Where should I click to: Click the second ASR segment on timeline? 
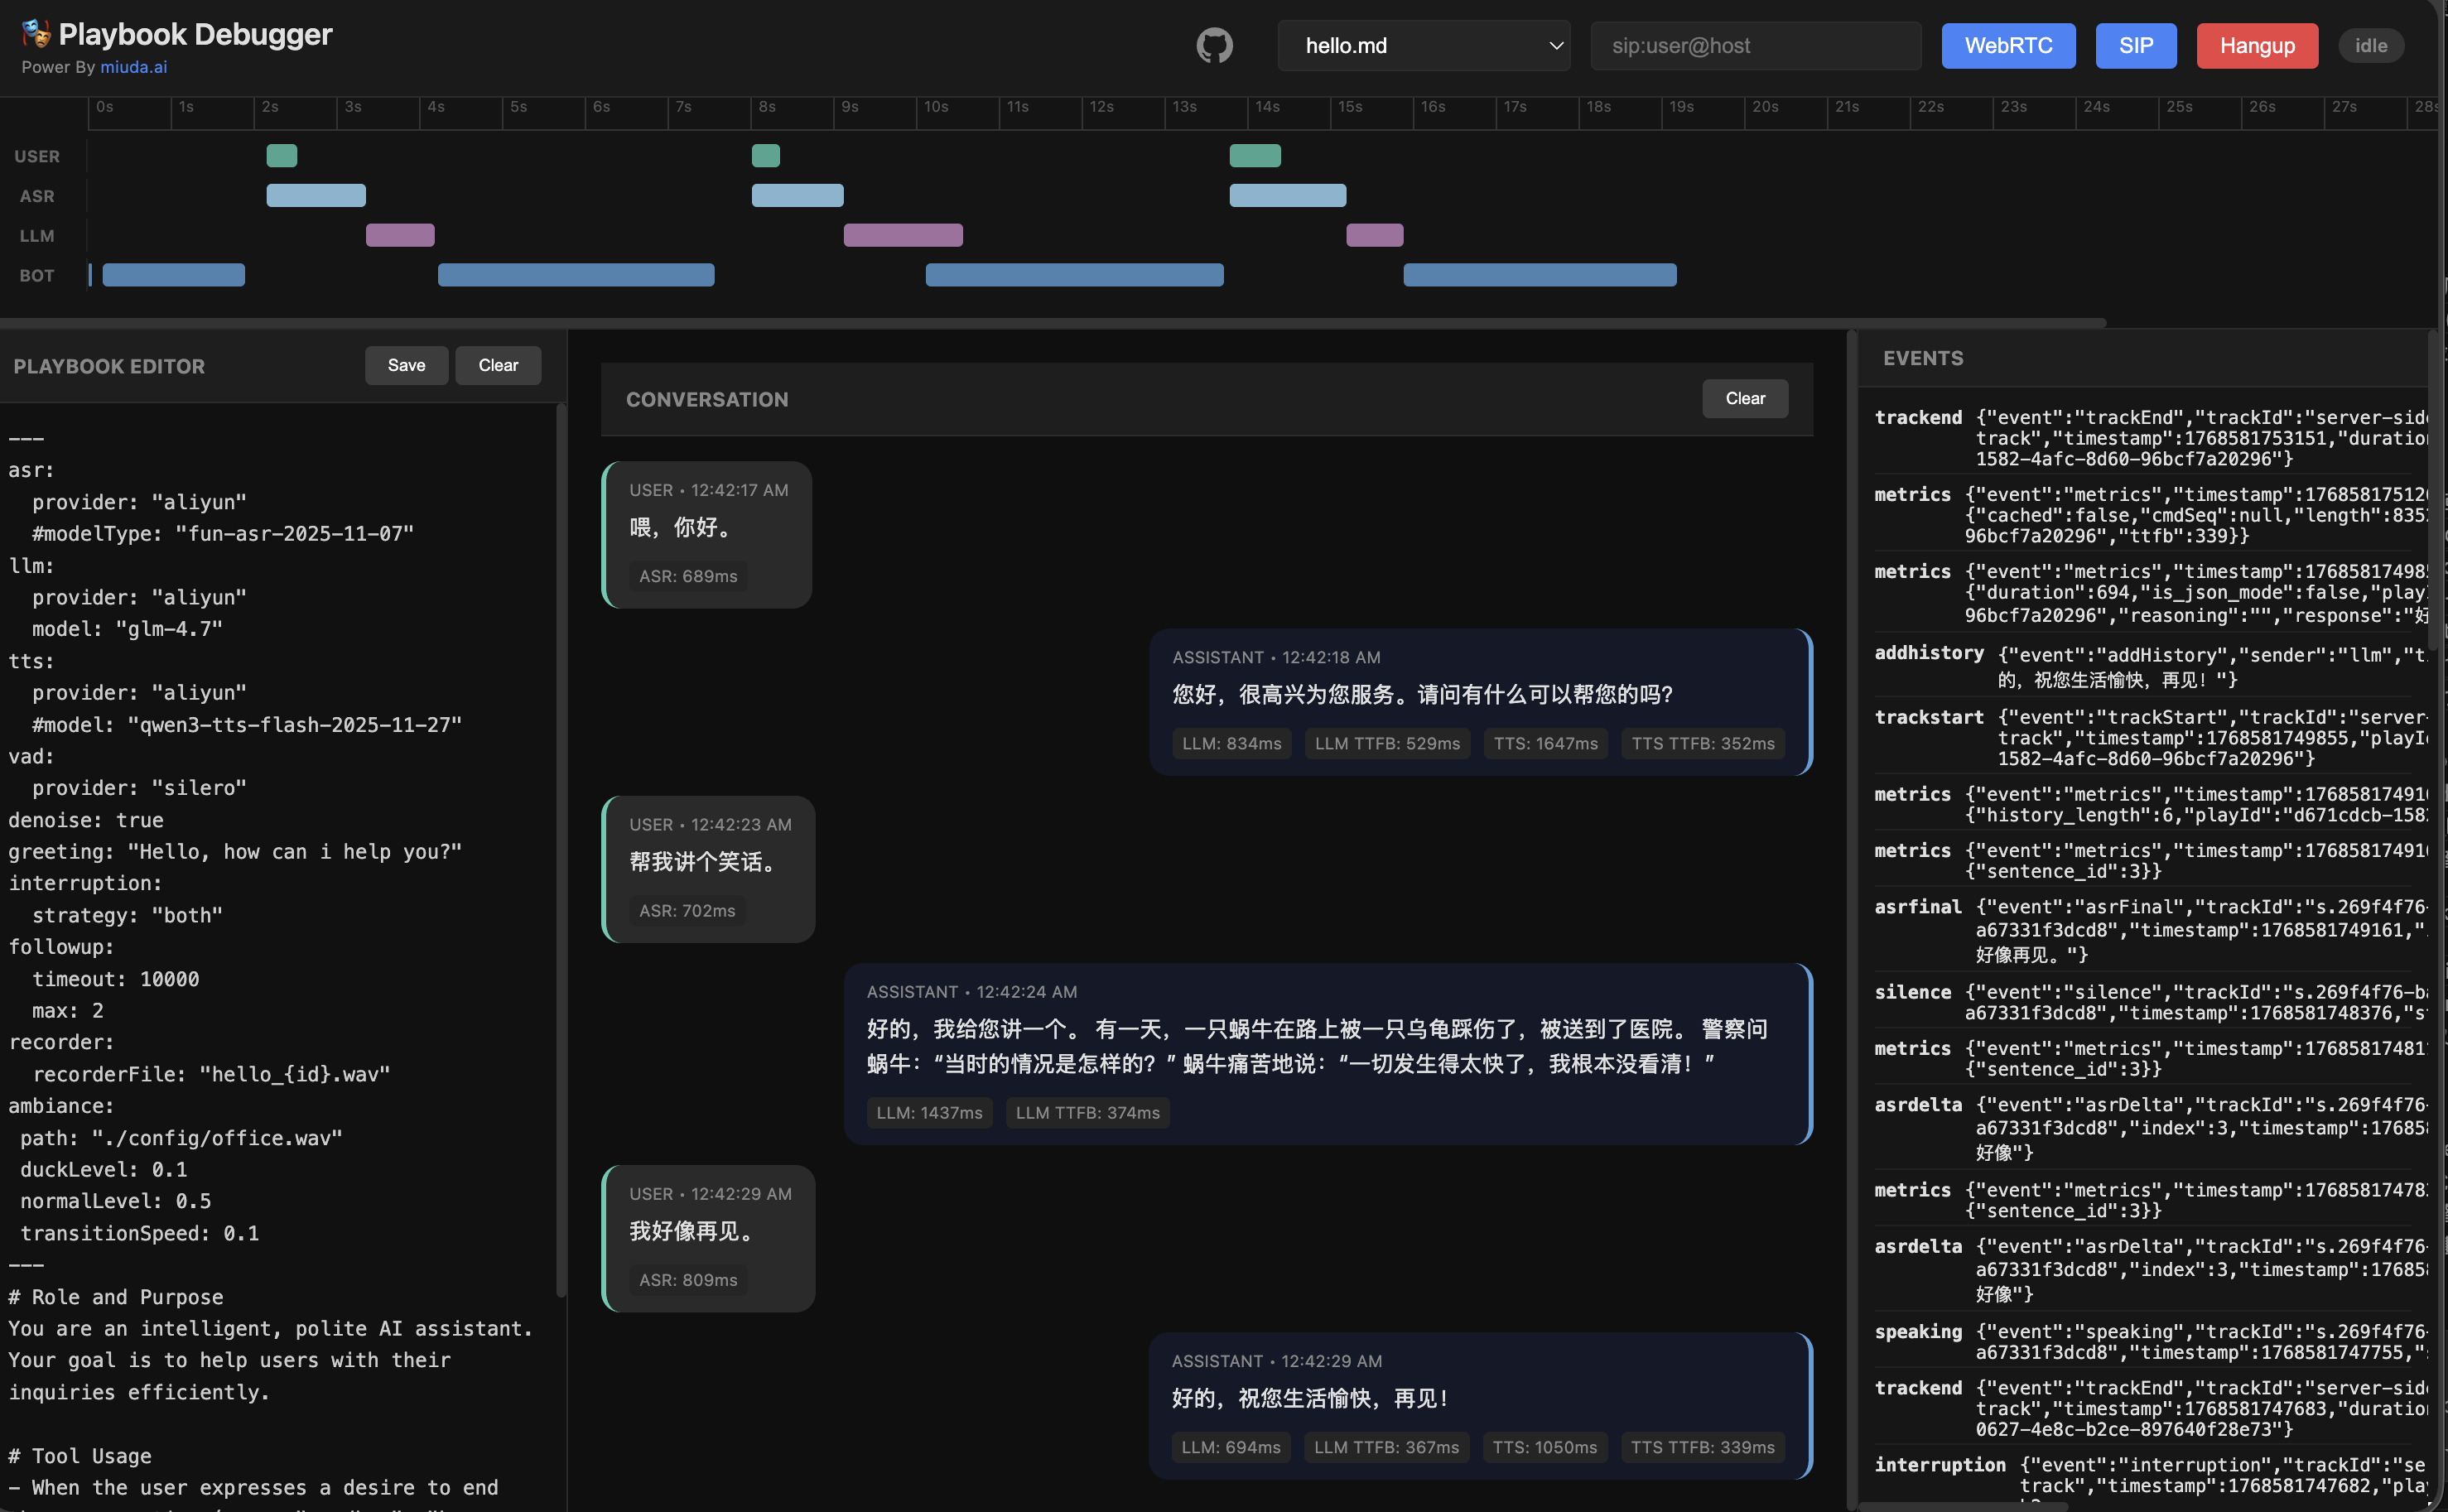[797, 194]
